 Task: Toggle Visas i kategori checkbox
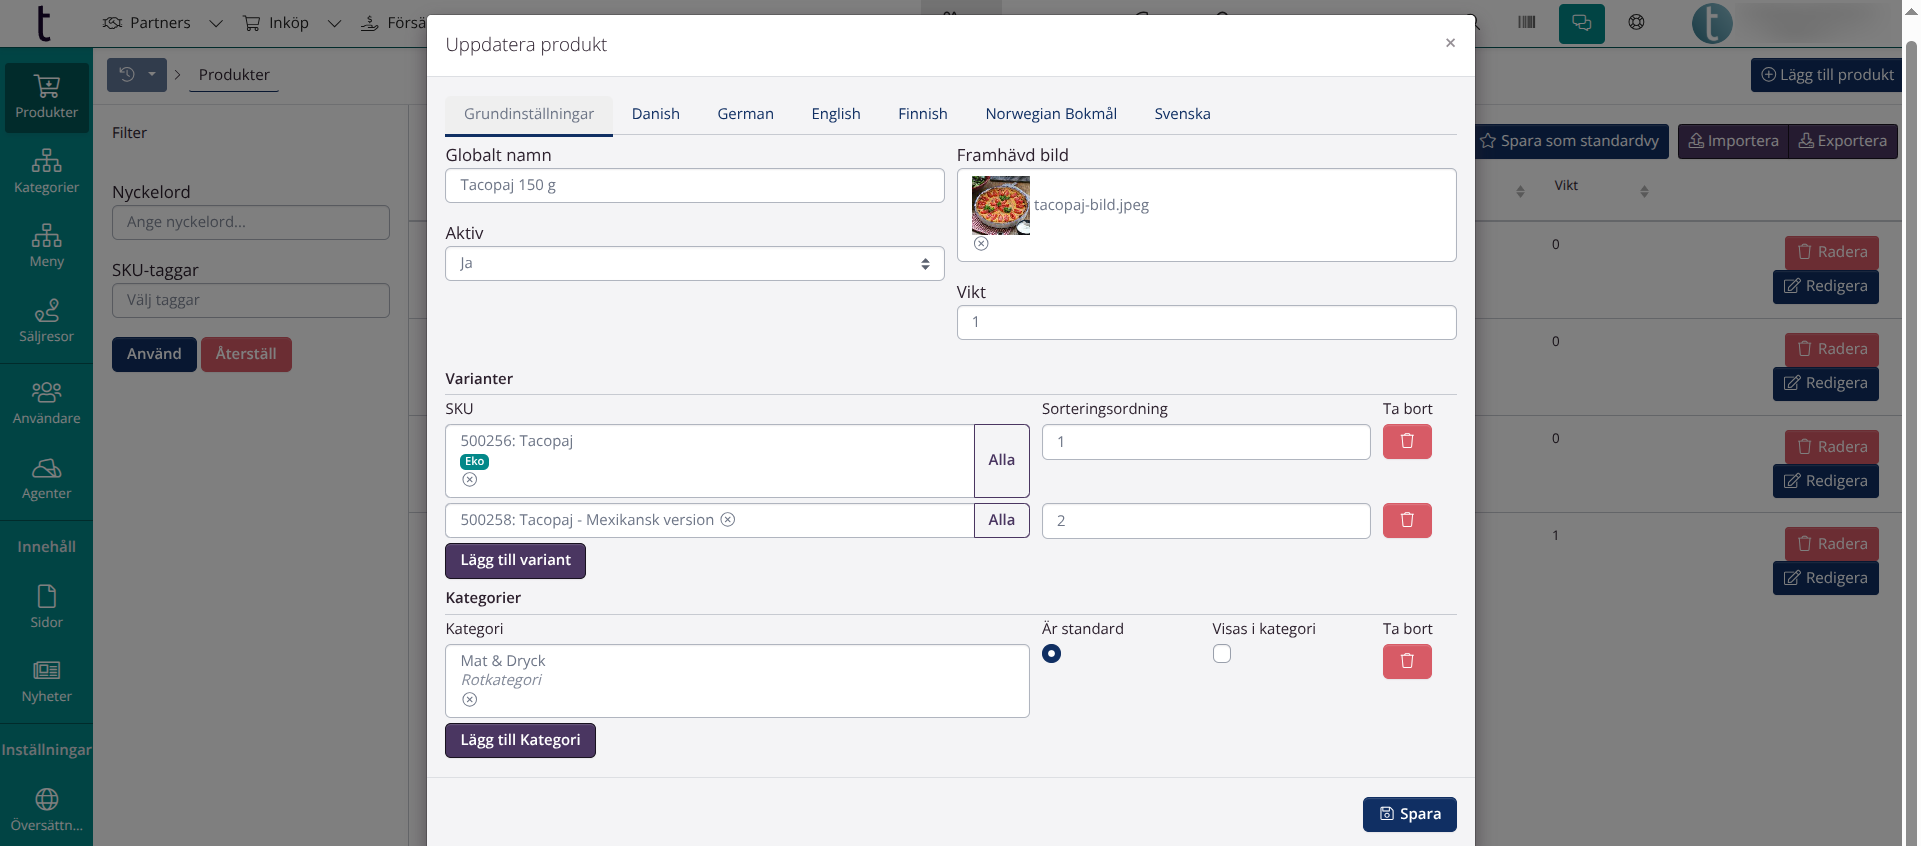(x=1222, y=654)
